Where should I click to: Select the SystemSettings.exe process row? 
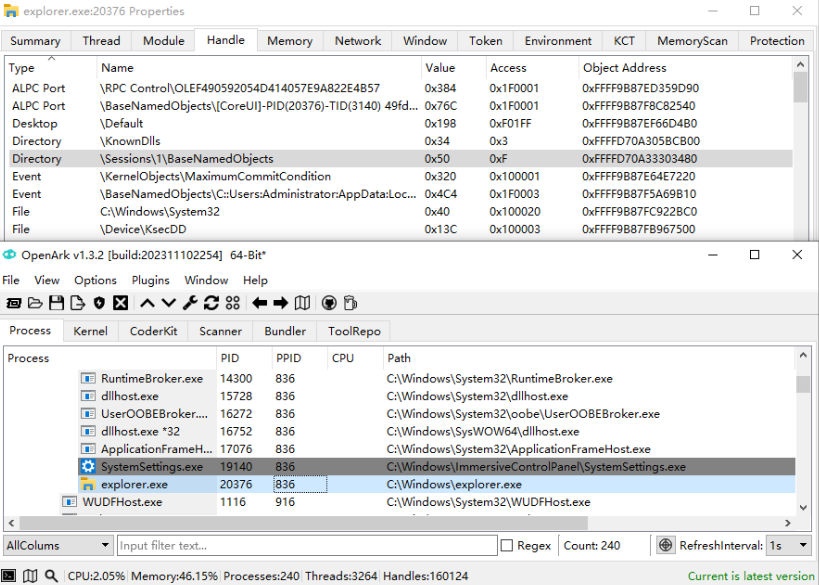point(151,467)
